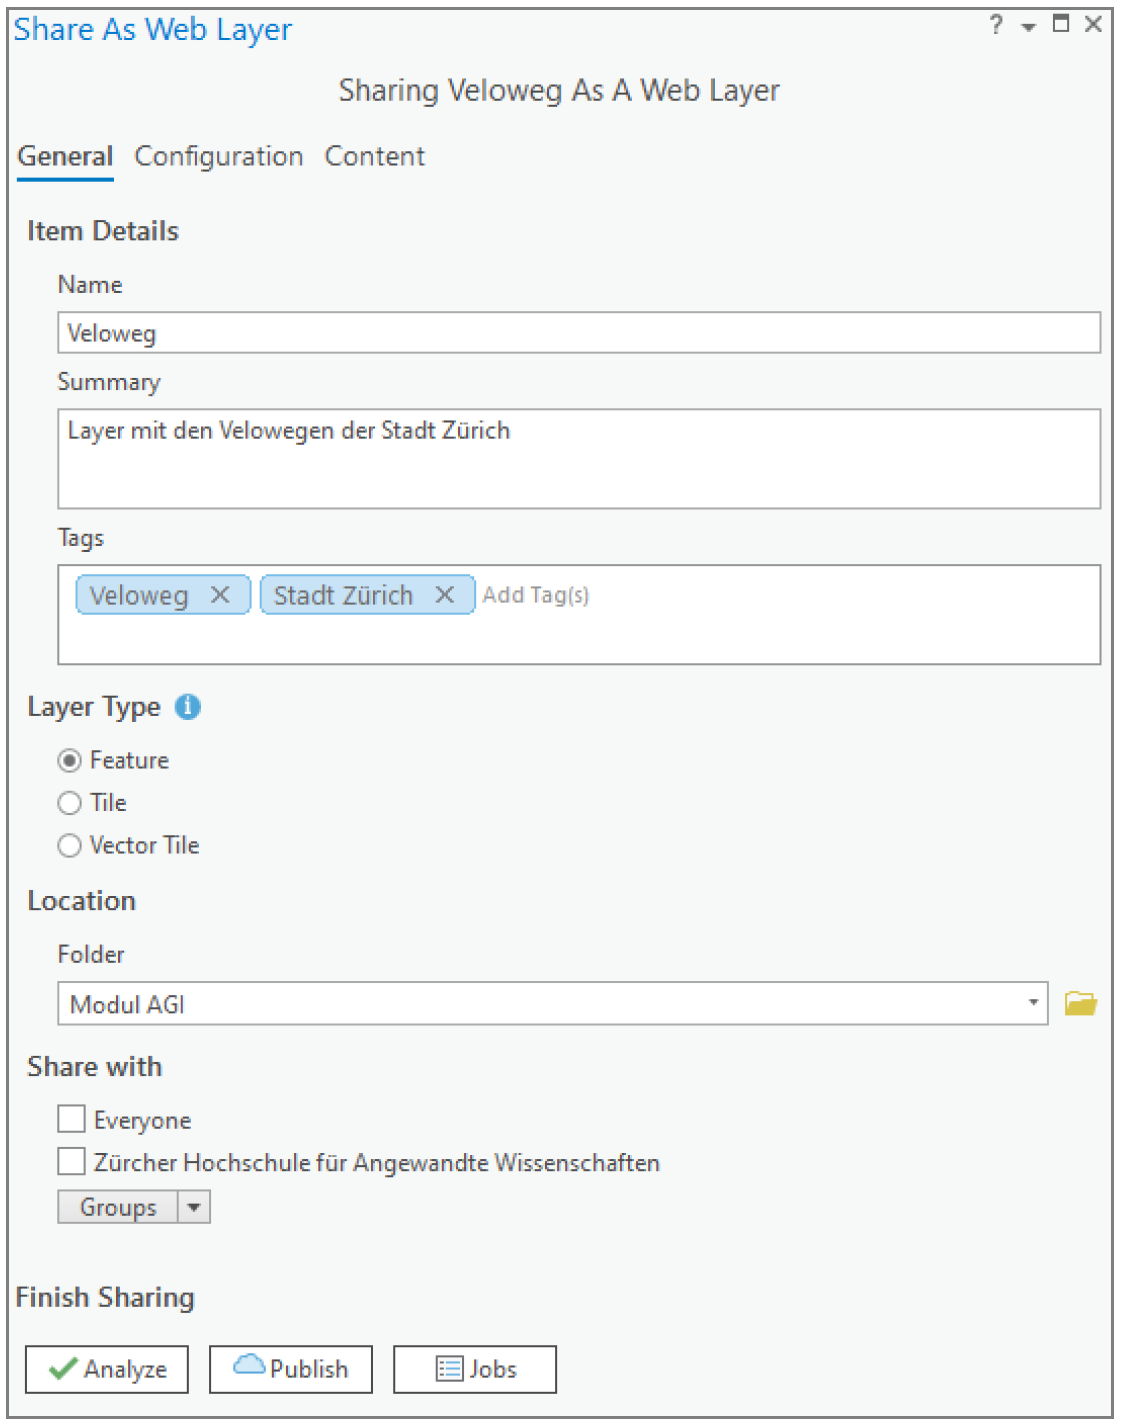The image size is (1123, 1425).
Task: Click into the Summary text field
Action: coord(578,459)
